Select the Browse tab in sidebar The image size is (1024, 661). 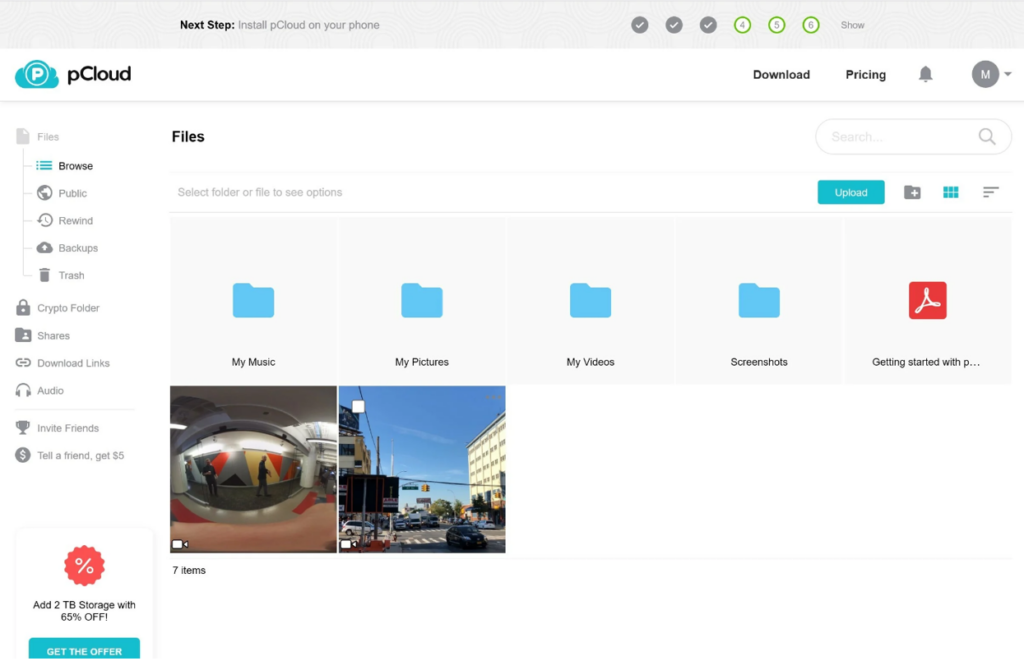75,165
